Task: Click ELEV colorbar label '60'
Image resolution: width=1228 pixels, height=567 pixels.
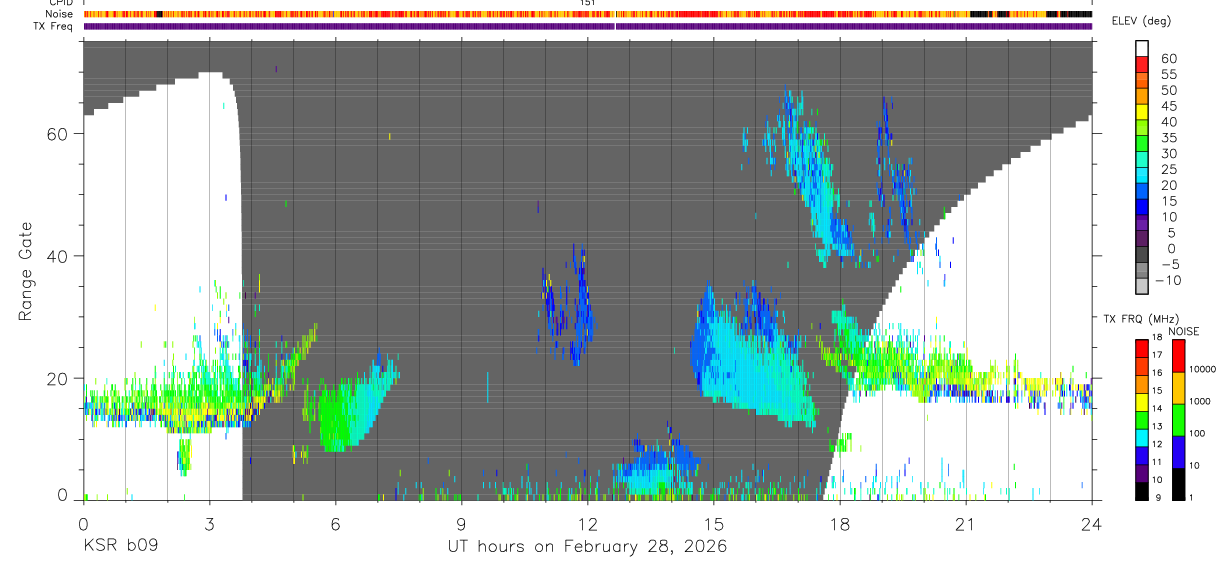Action: click(1169, 59)
